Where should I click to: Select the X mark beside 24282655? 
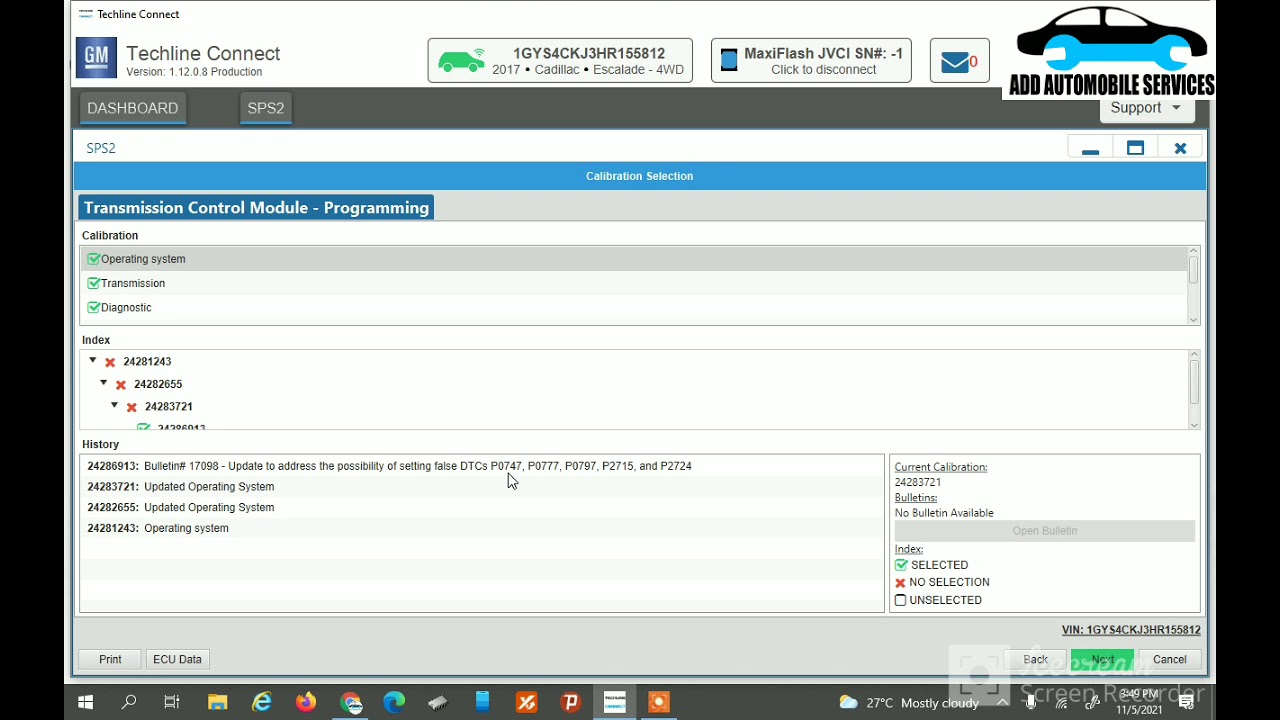[121, 385]
